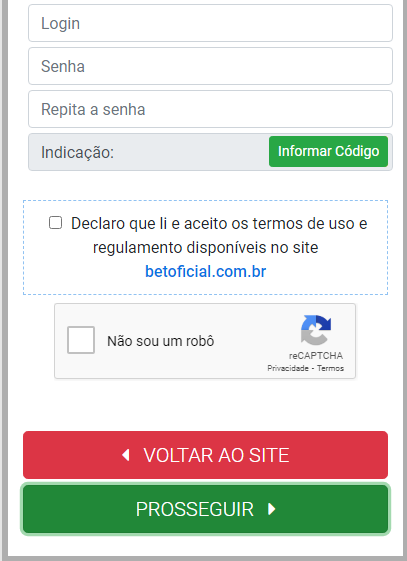Open the betoficial.com.br link

point(206,272)
